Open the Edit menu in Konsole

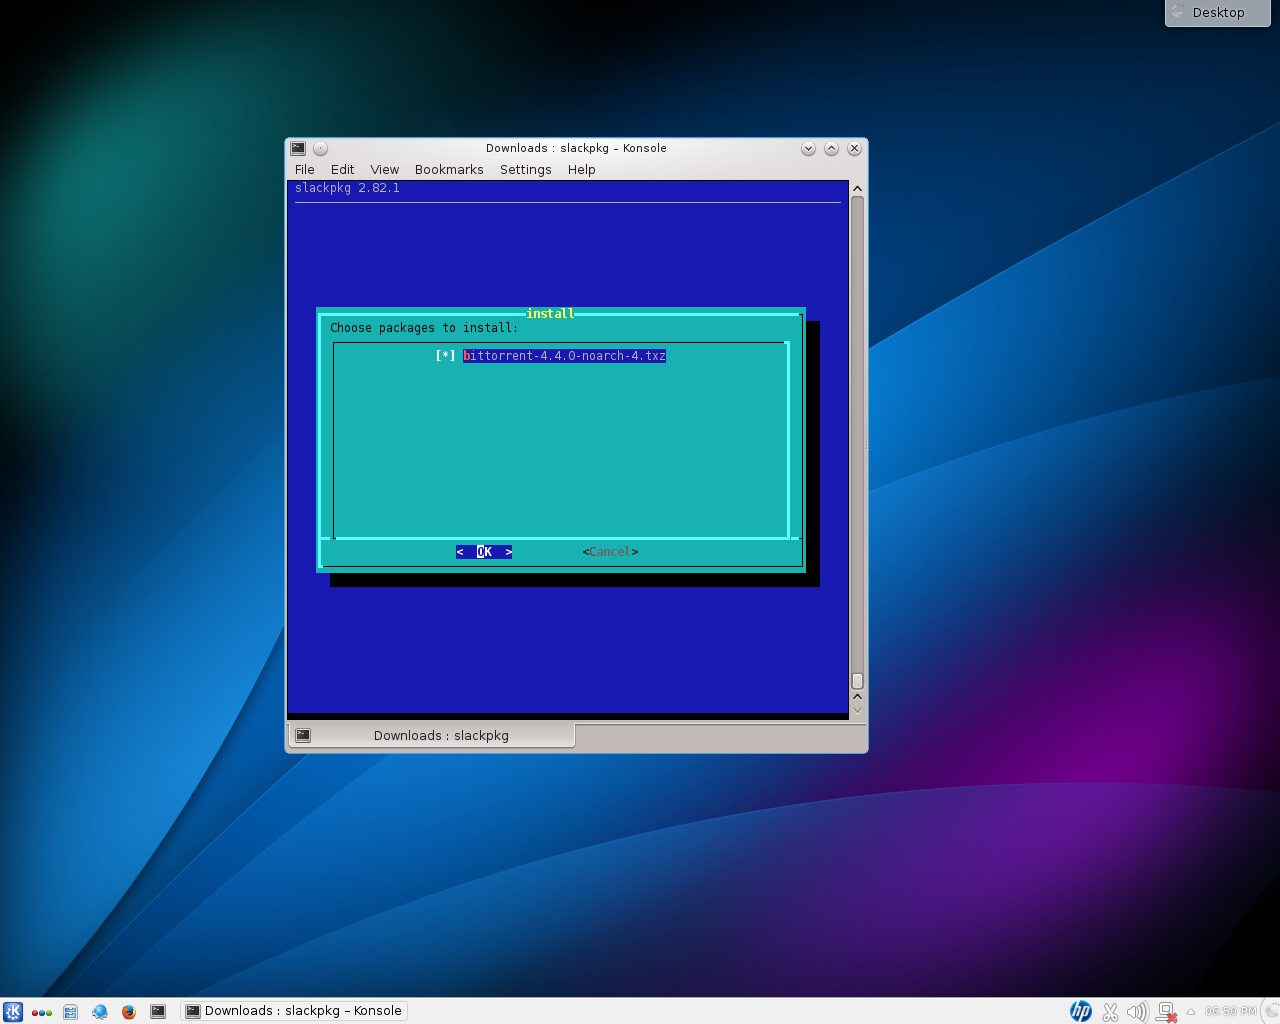pyautogui.click(x=343, y=170)
